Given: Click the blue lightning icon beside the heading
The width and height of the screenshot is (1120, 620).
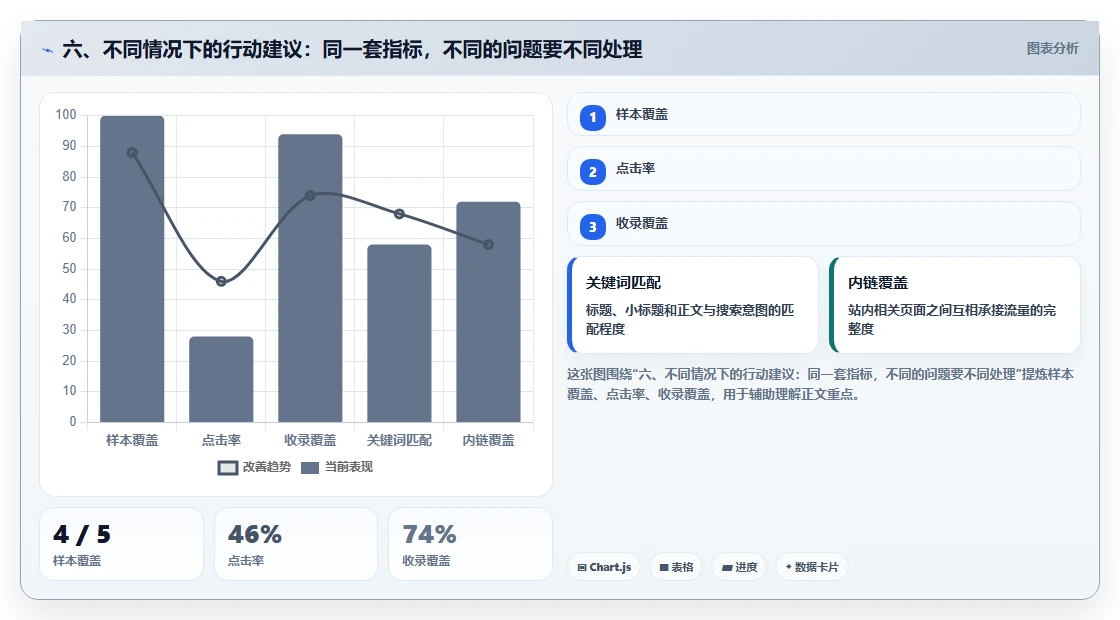Looking at the screenshot, I should coord(48,50).
